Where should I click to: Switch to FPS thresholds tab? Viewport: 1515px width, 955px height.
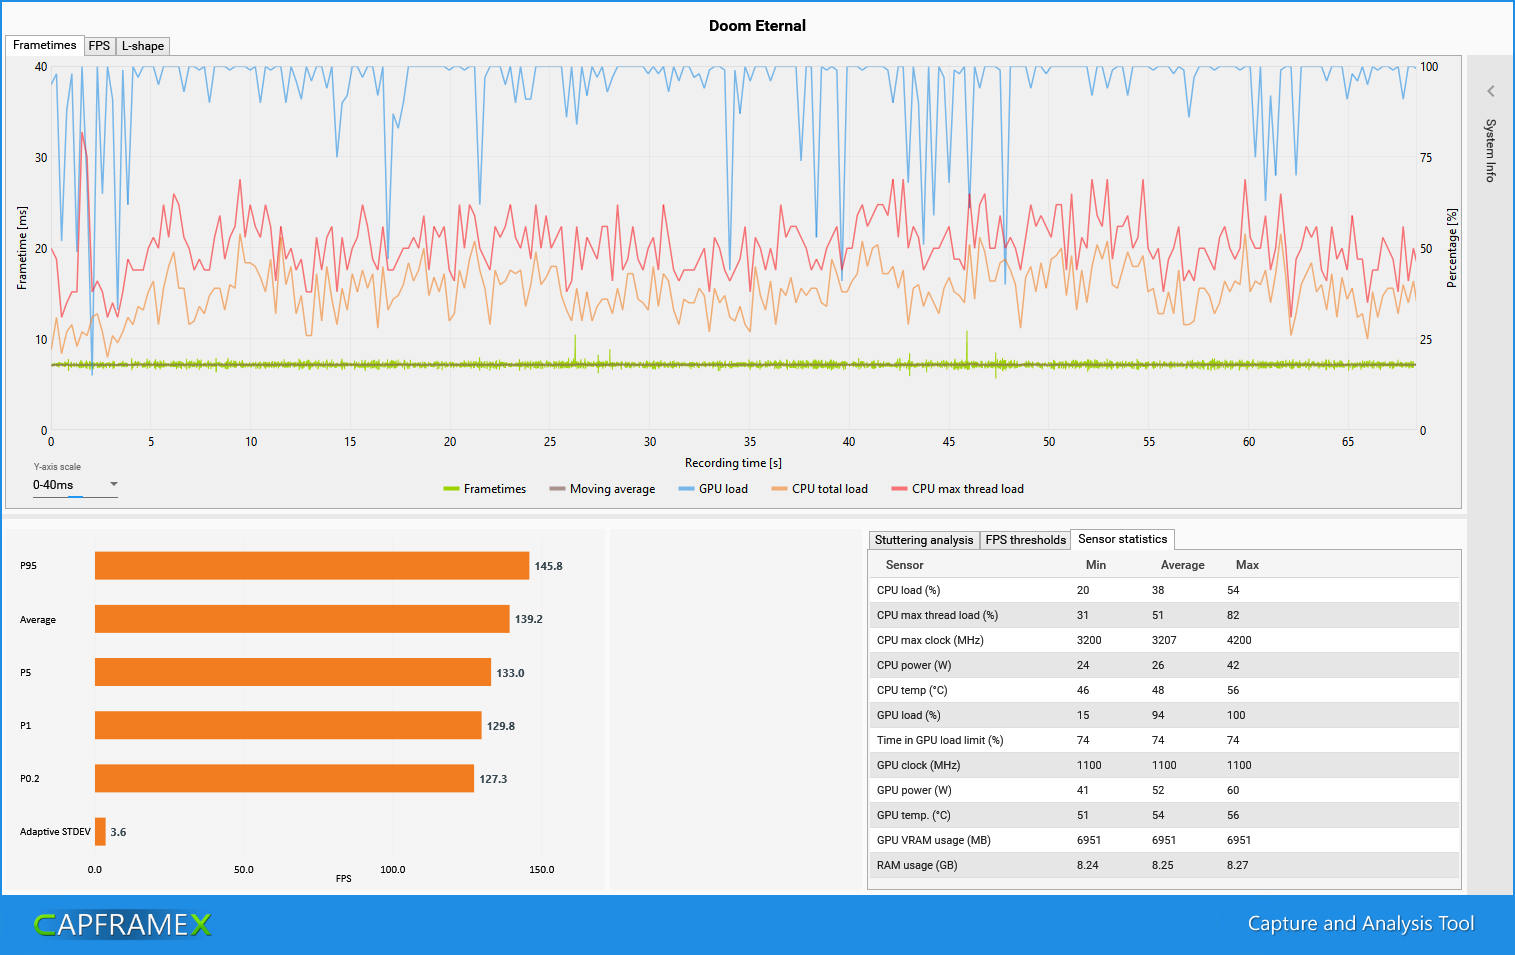pyautogui.click(x=1025, y=540)
